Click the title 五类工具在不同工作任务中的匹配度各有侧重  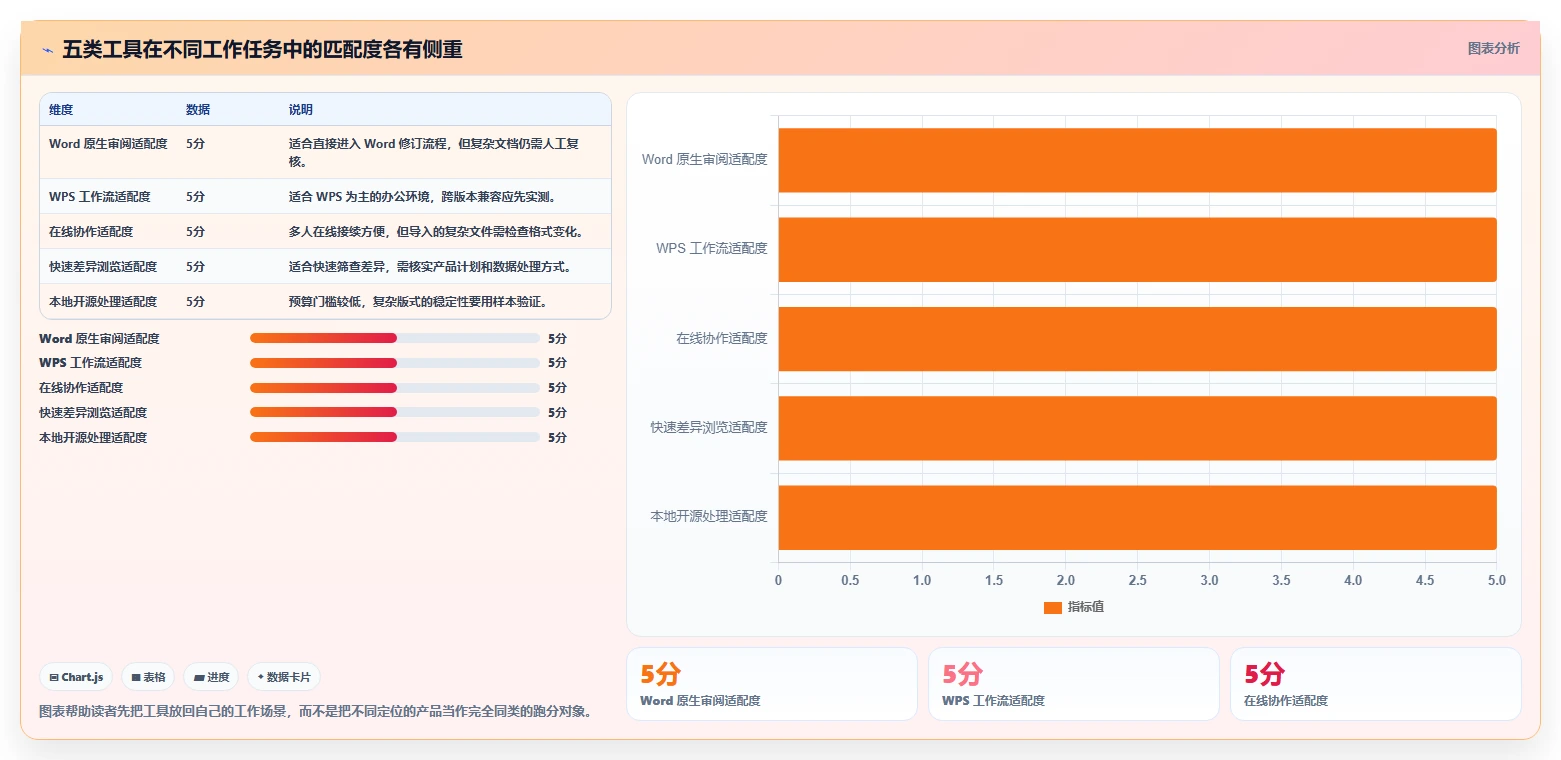tap(262, 50)
